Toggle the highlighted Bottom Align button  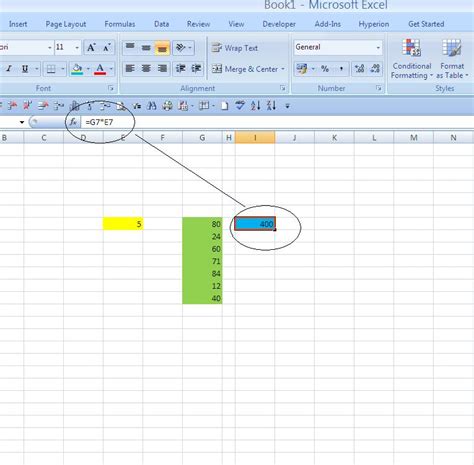pyautogui.click(x=162, y=48)
